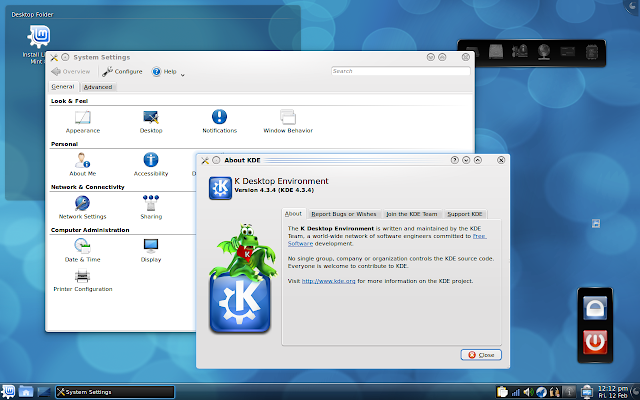Select the Support KDE tab
The height and width of the screenshot is (400, 640).
[464, 214]
